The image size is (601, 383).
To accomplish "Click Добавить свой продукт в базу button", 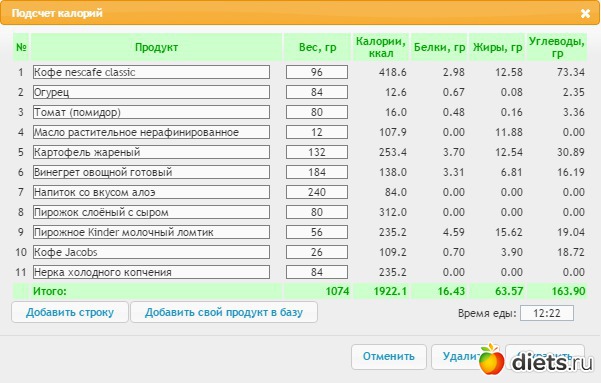I will click(x=224, y=312).
